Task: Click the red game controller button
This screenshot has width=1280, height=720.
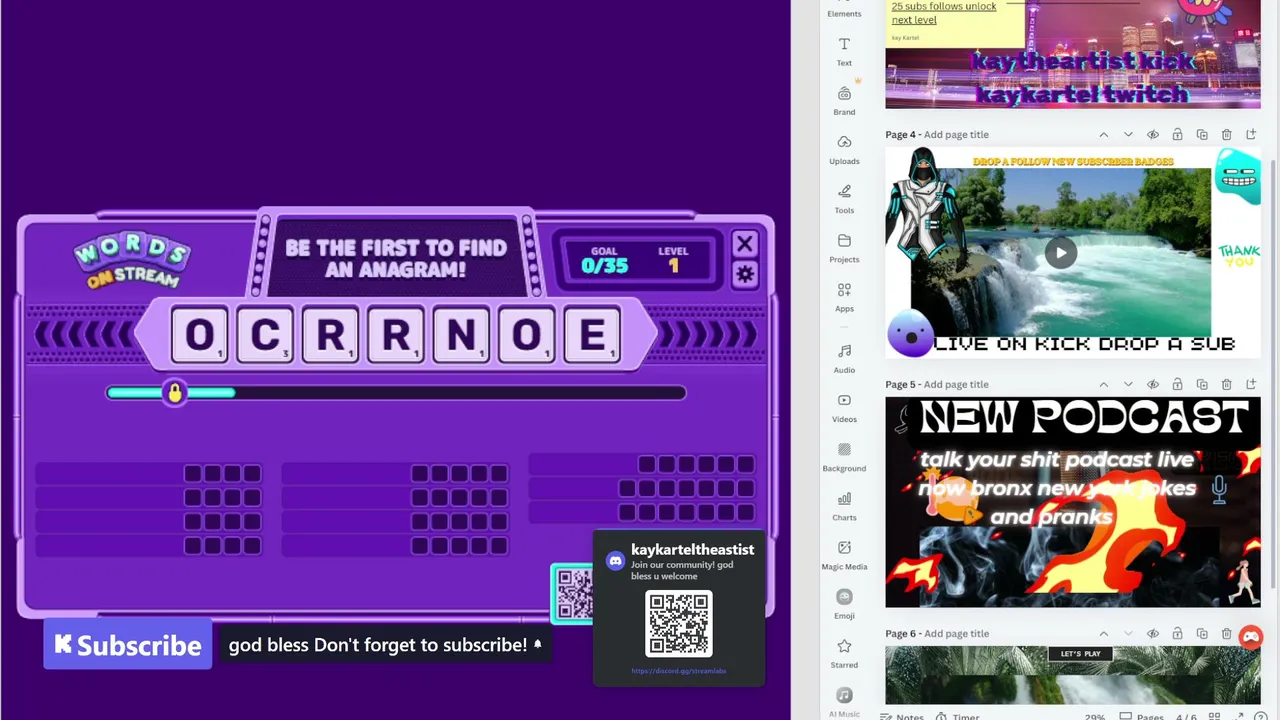Action: pos(1251,637)
